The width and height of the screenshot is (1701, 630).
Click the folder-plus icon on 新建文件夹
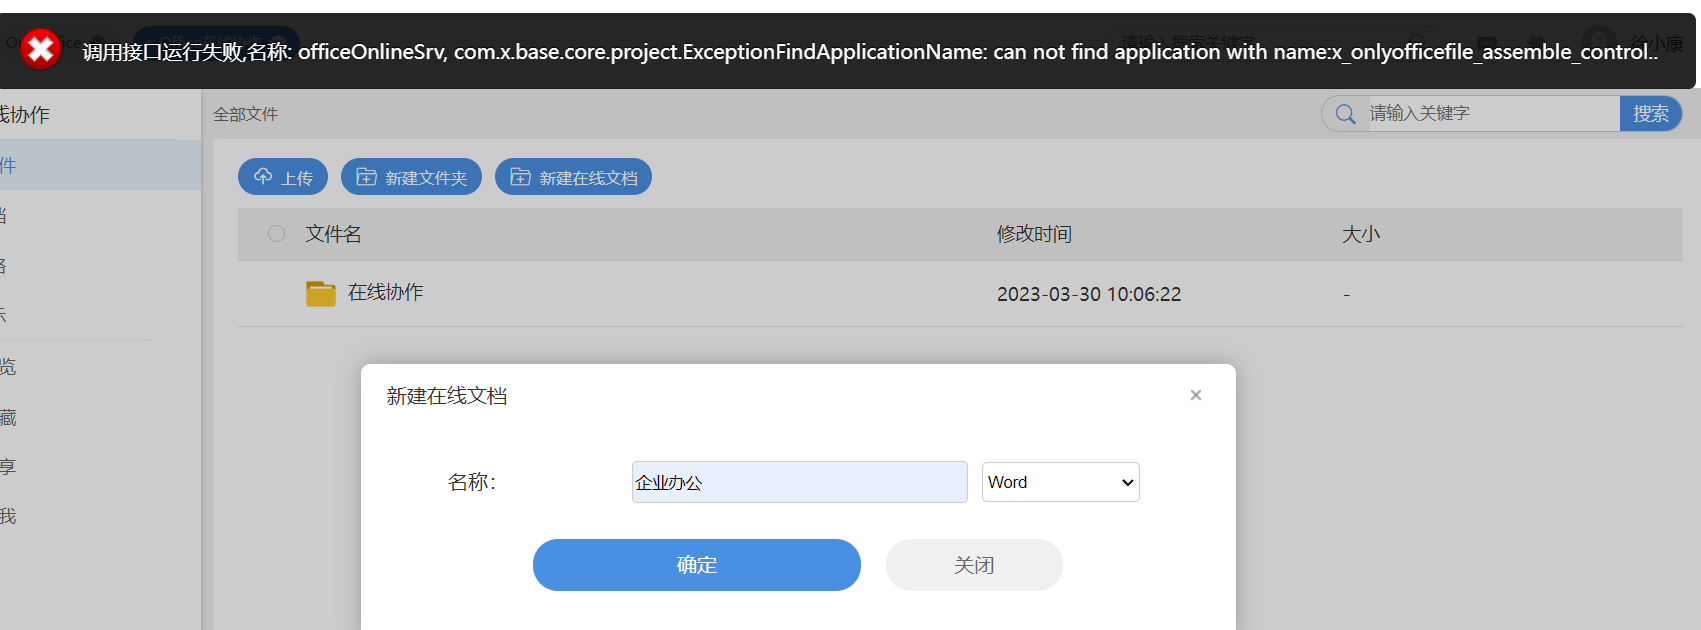tap(367, 177)
